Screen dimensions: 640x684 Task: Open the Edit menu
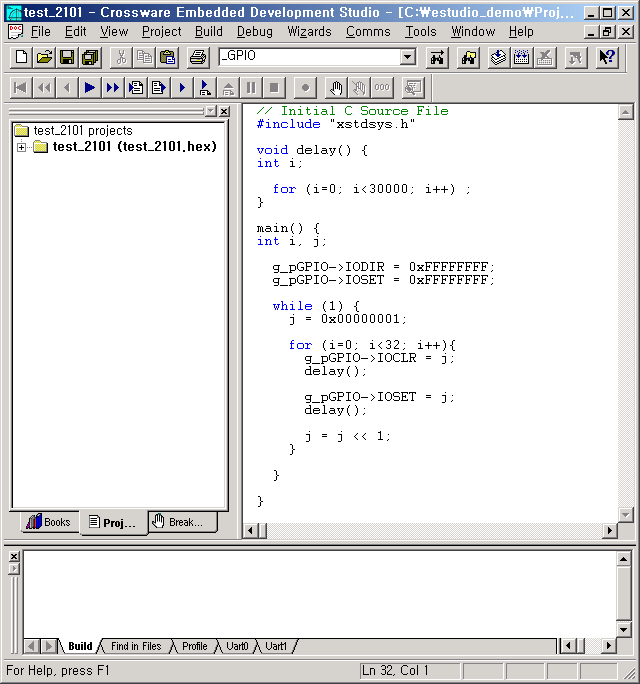click(75, 32)
